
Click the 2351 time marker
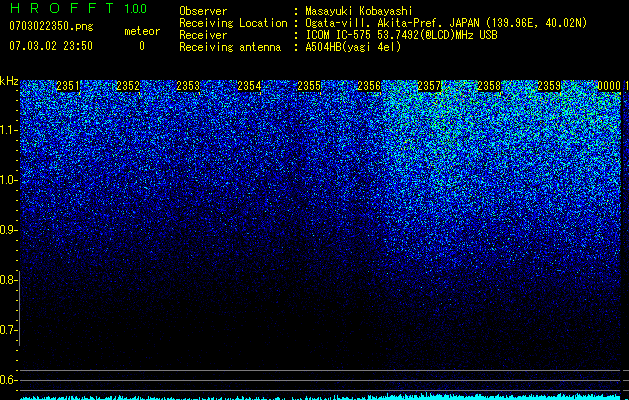coord(68,86)
